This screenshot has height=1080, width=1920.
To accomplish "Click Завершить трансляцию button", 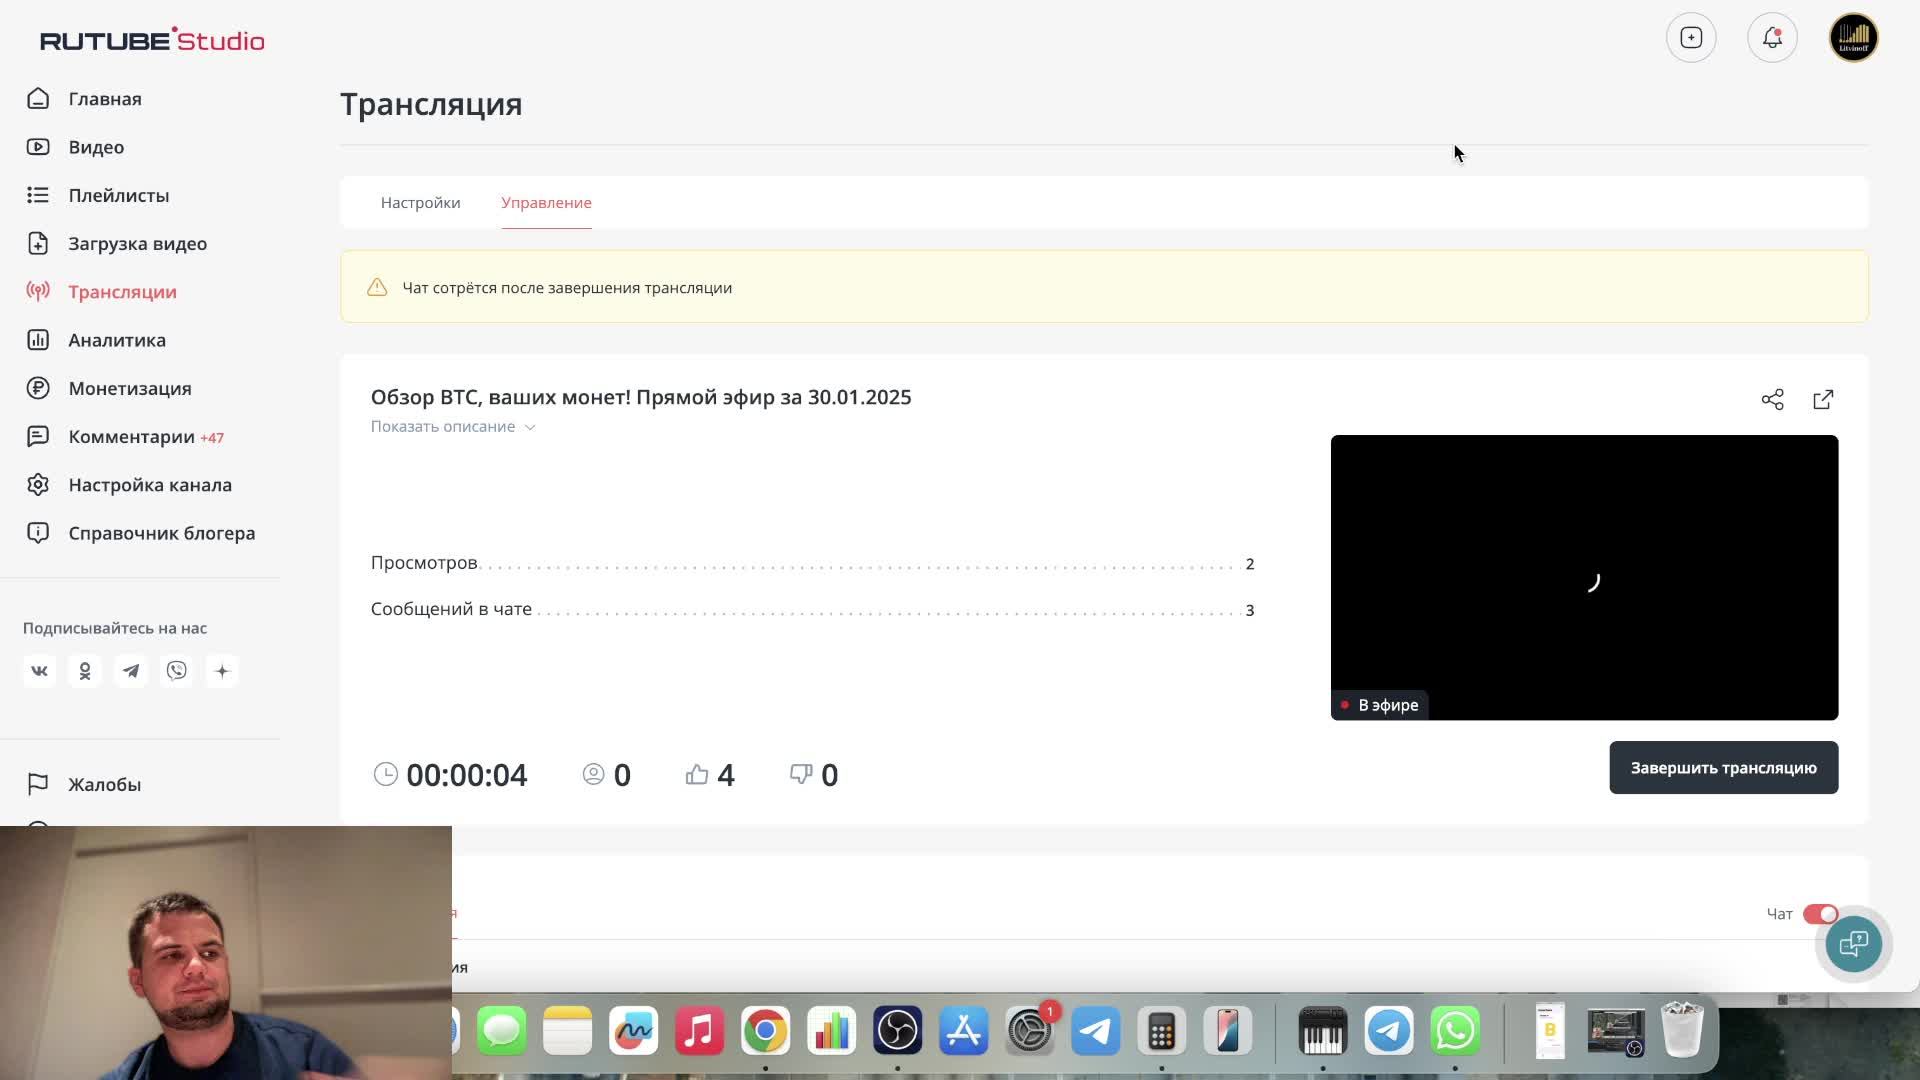I will [1723, 768].
